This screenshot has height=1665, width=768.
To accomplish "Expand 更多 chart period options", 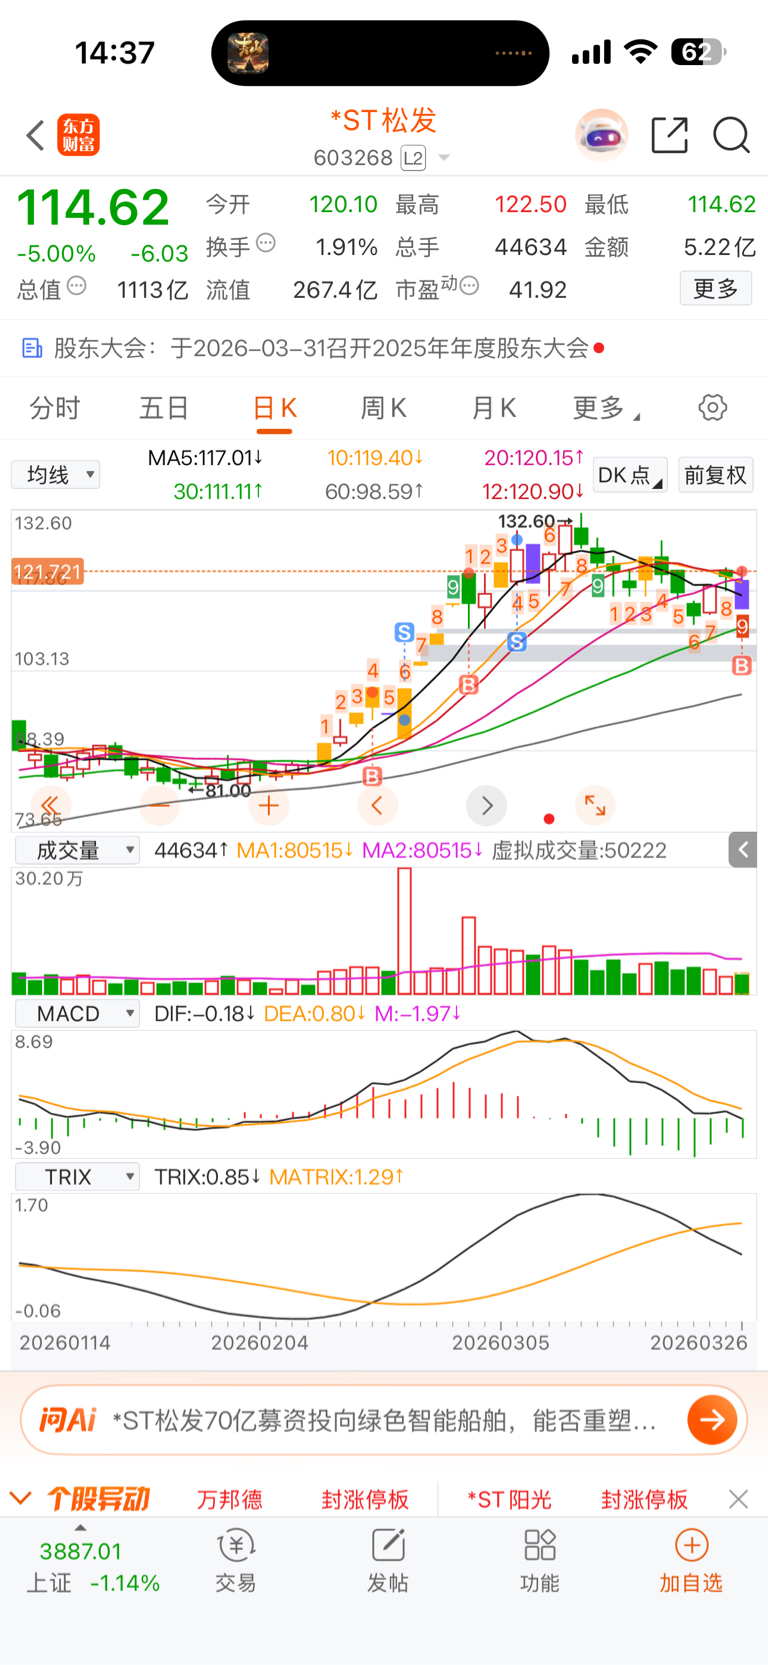I will [x=606, y=408].
